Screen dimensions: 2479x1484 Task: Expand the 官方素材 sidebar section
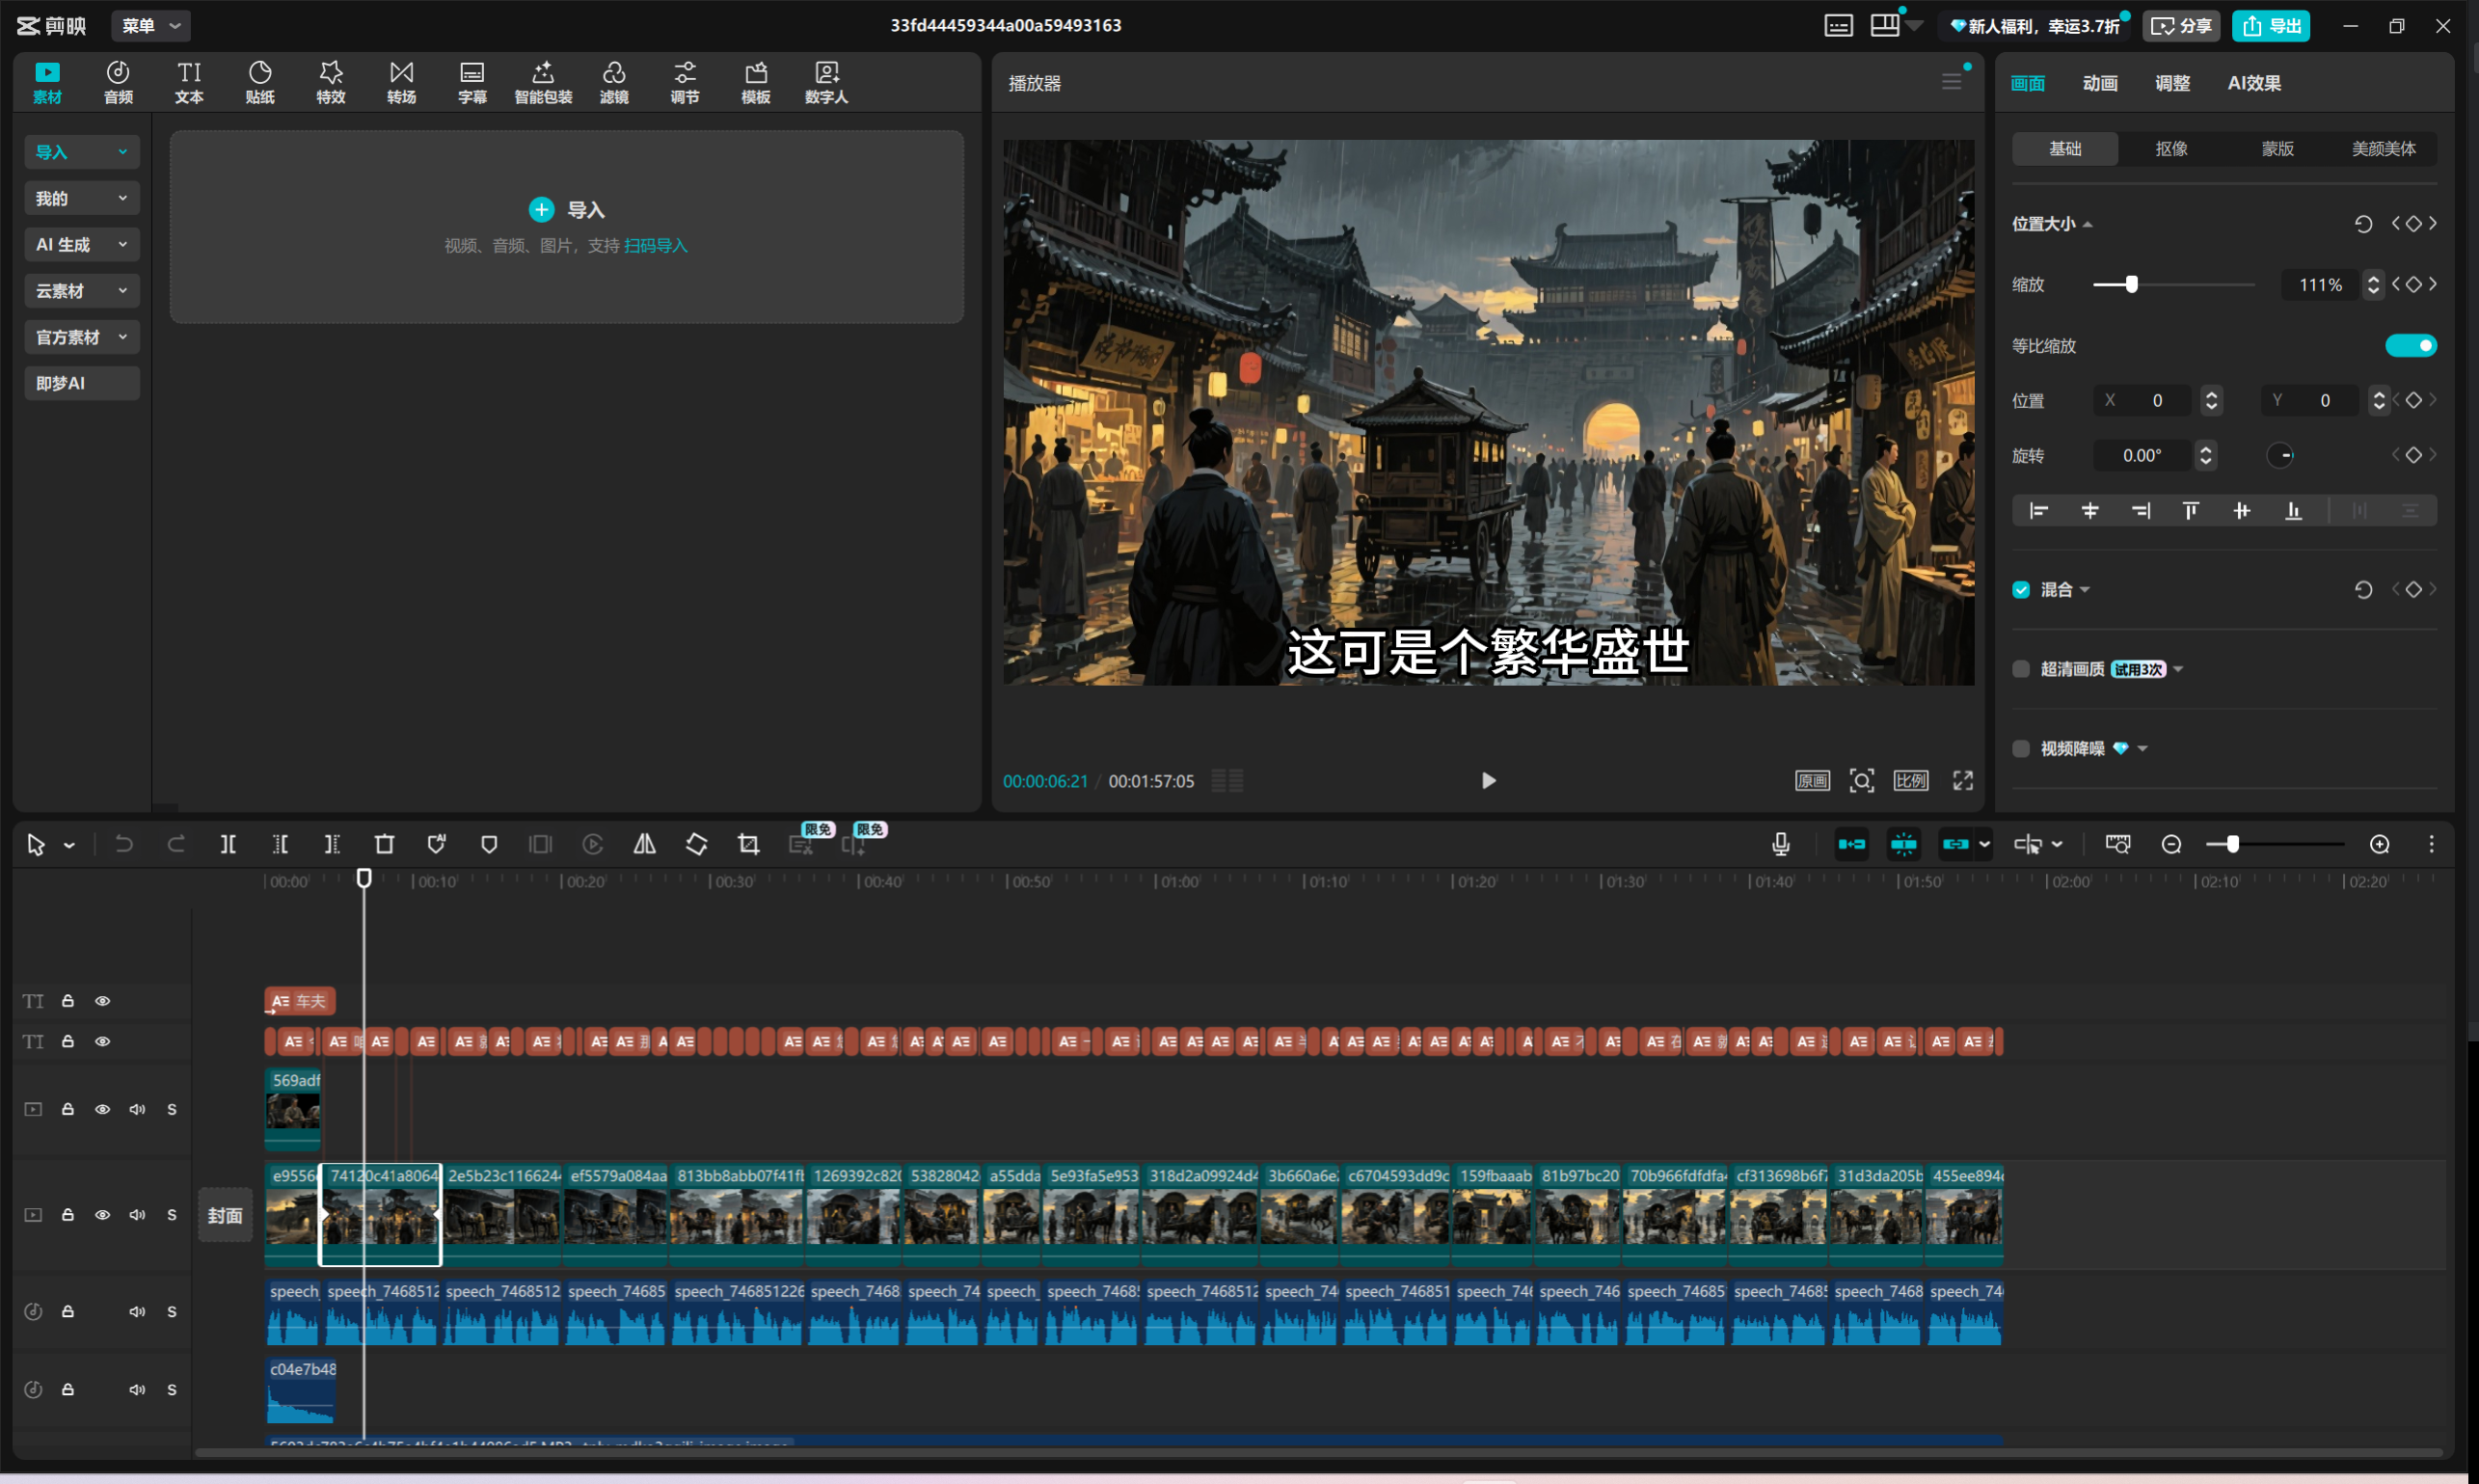pyautogui.click(x=82, y=337)
